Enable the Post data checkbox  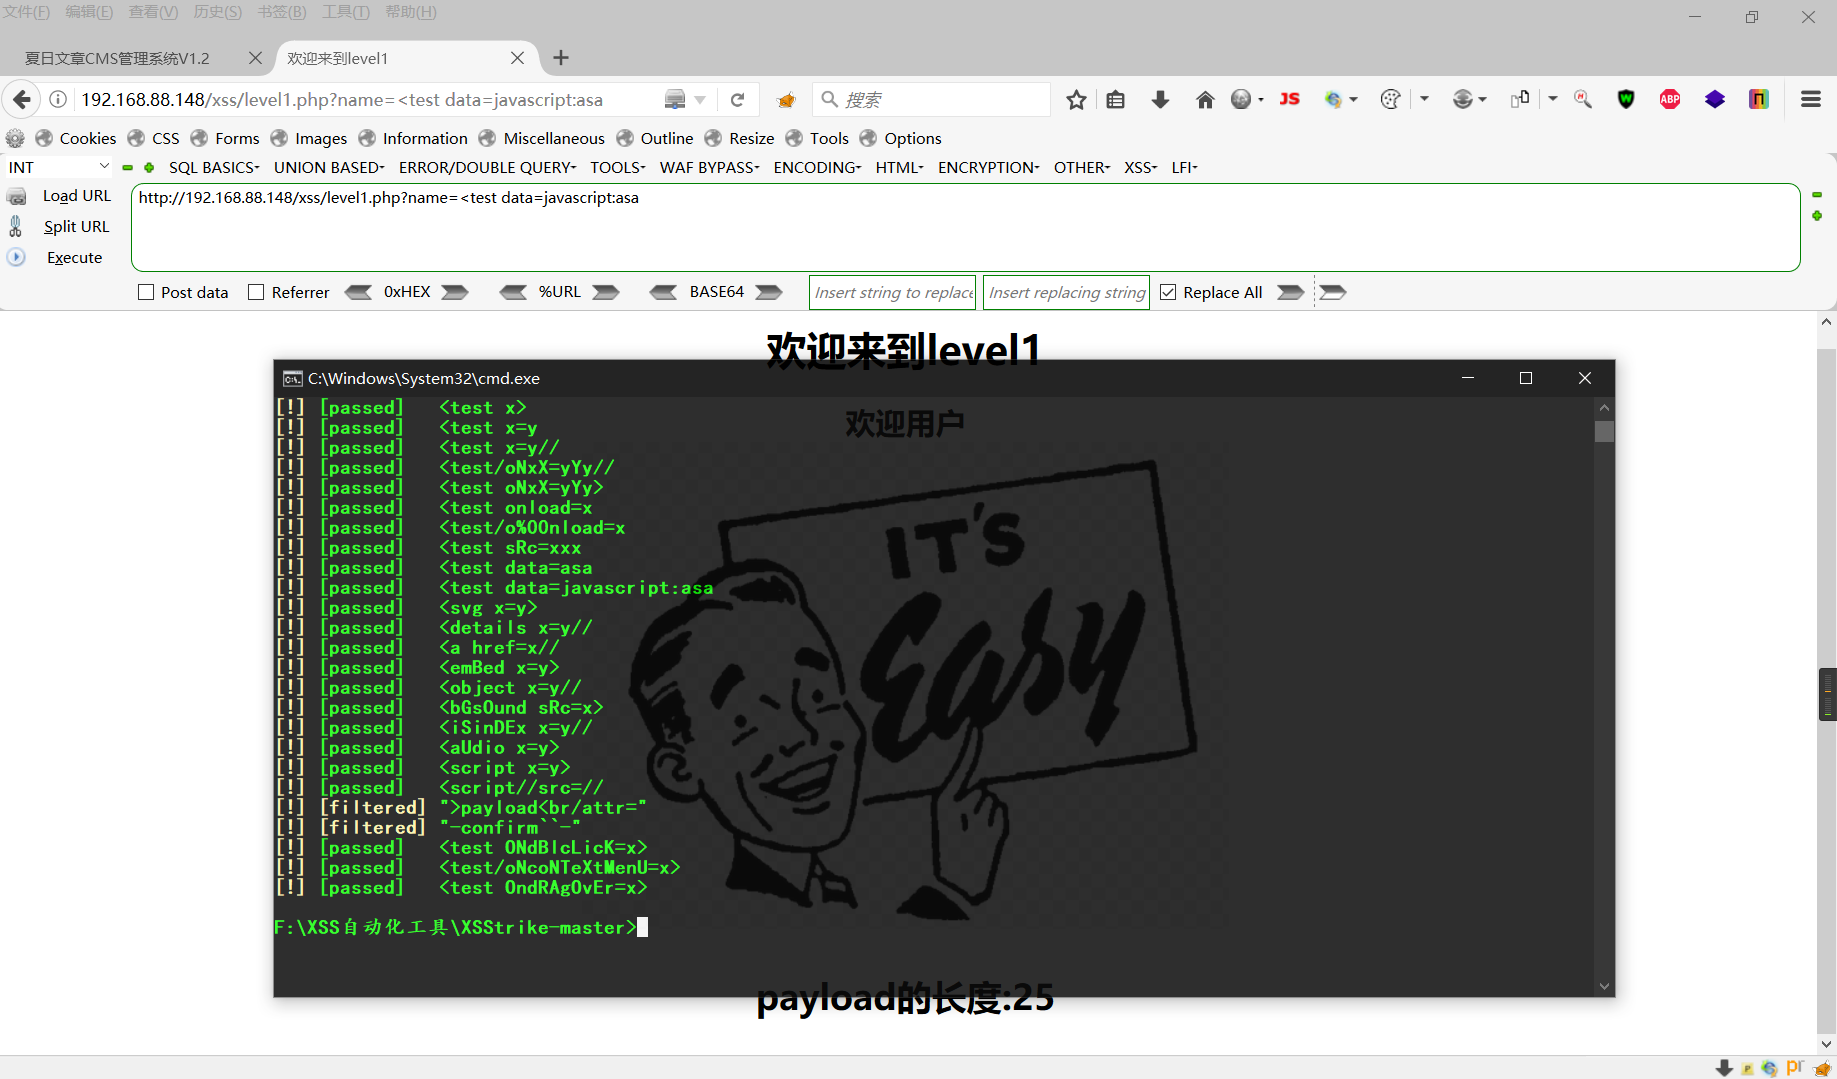click(145, 291)
